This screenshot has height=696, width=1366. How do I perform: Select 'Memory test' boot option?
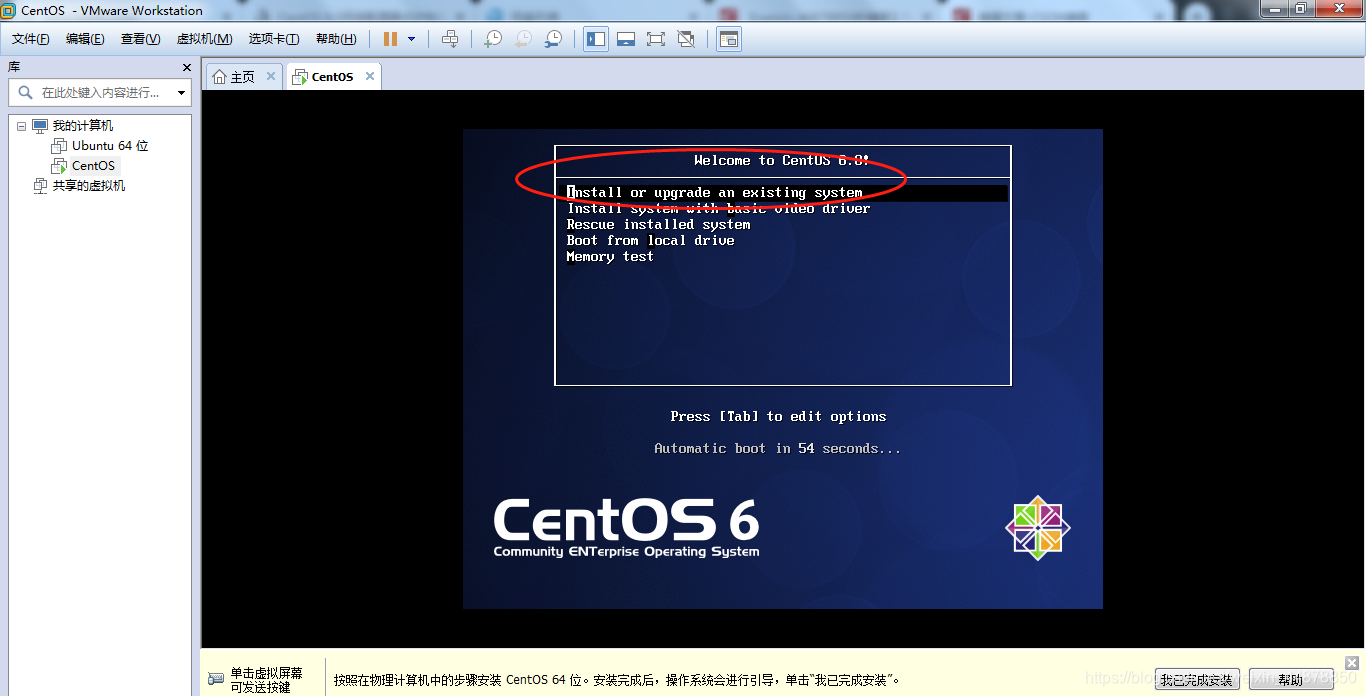click(609, 256)
